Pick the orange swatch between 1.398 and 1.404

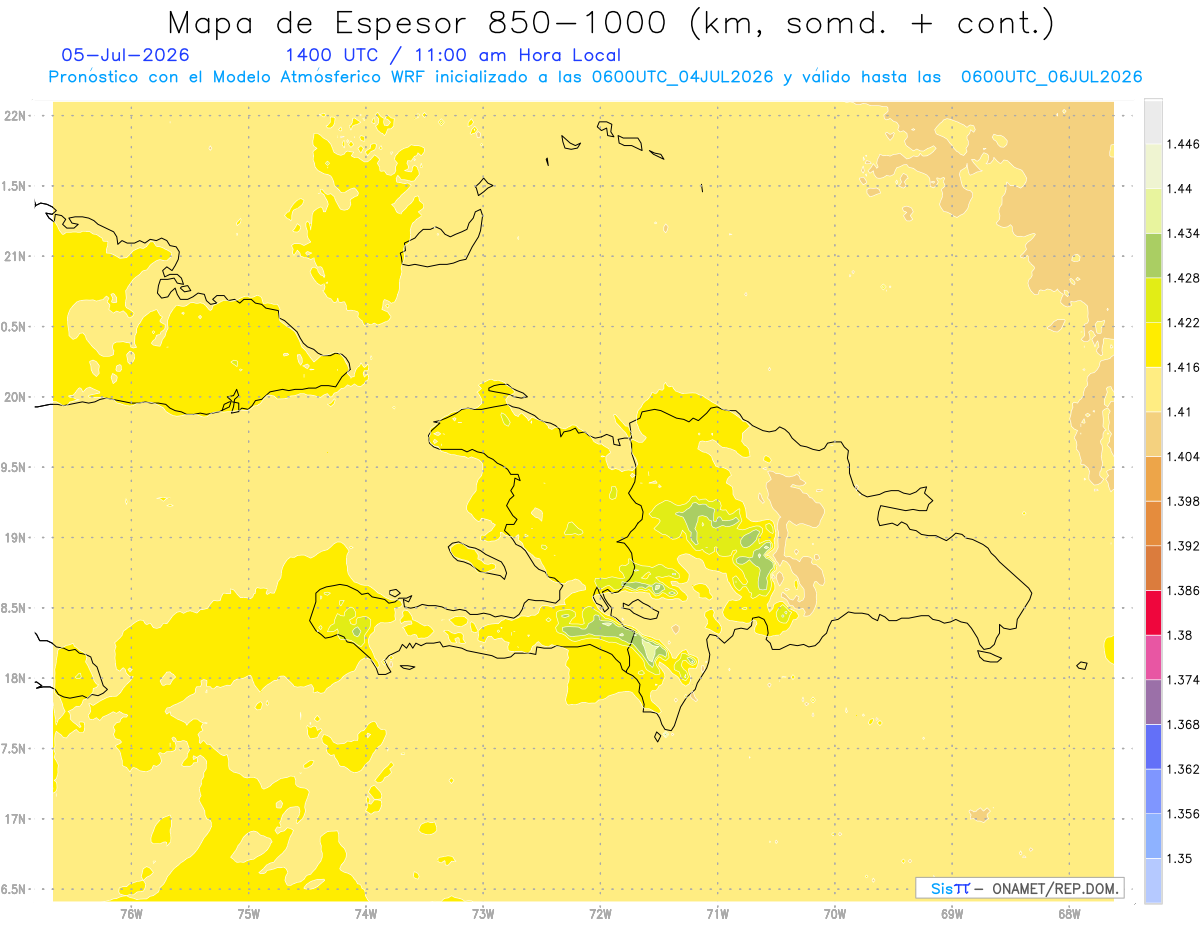1153,479
